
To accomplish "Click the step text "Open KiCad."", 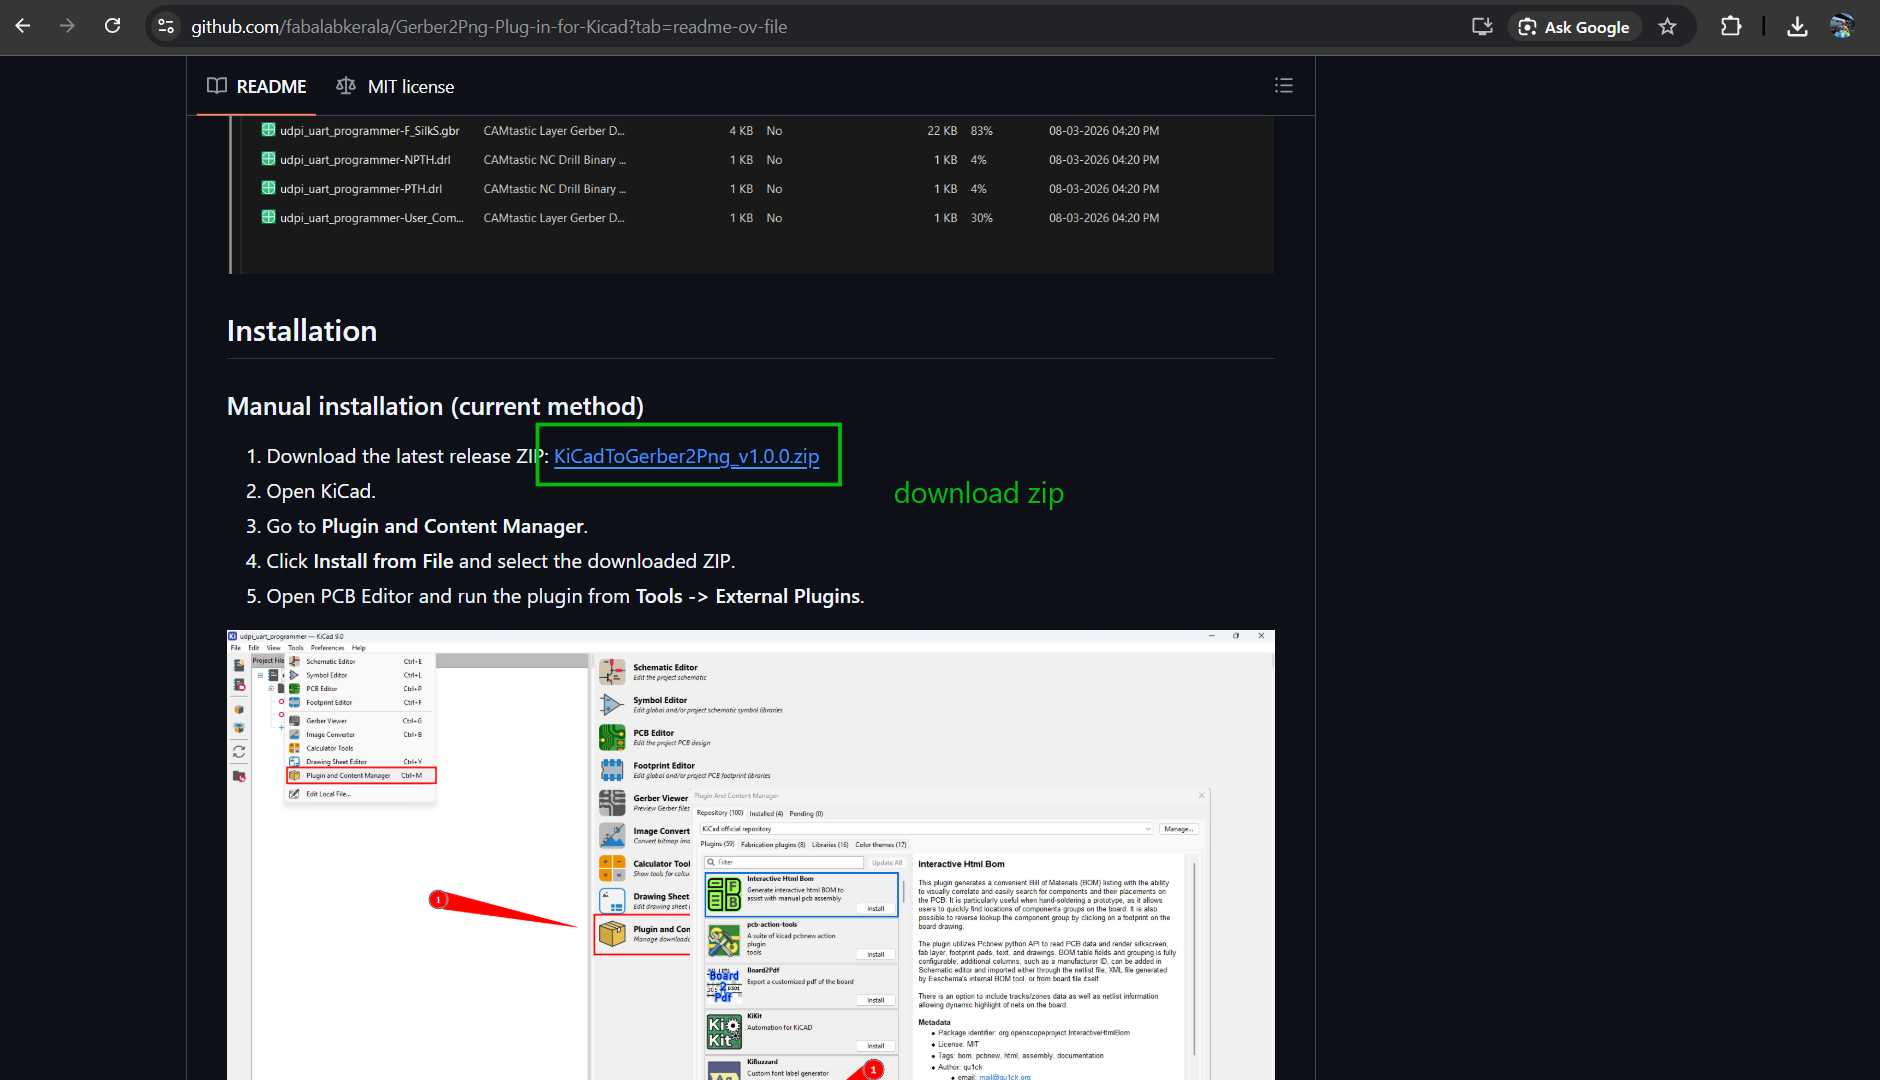I will click(x=321, y=491).
